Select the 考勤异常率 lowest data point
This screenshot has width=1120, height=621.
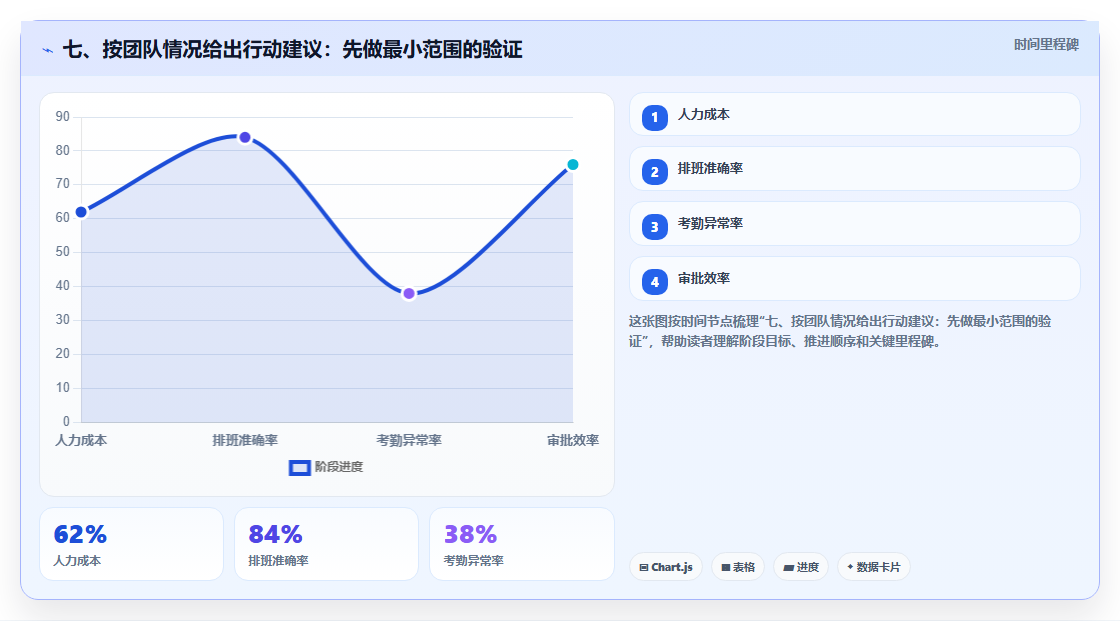pyautogui.click(x=409, y=294)
